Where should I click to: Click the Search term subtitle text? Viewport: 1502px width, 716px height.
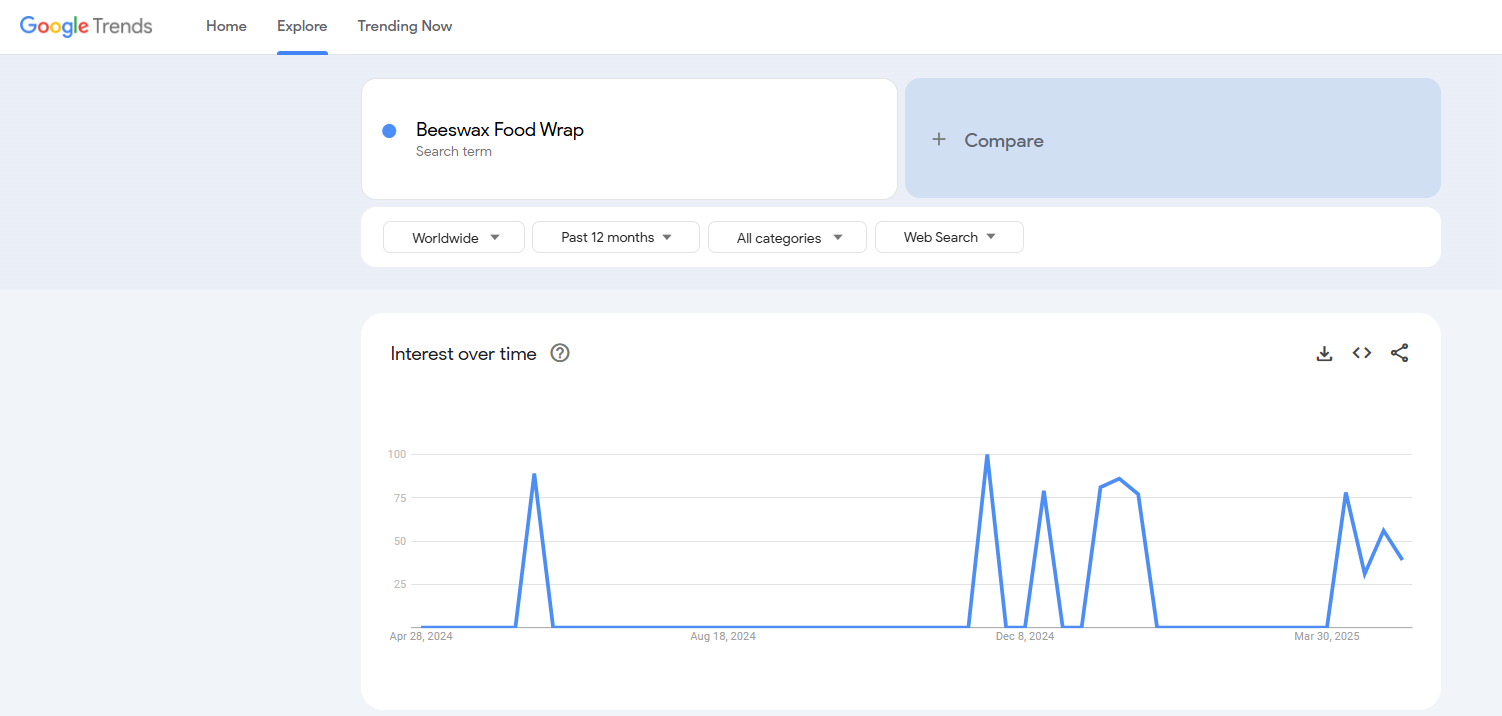454,152
